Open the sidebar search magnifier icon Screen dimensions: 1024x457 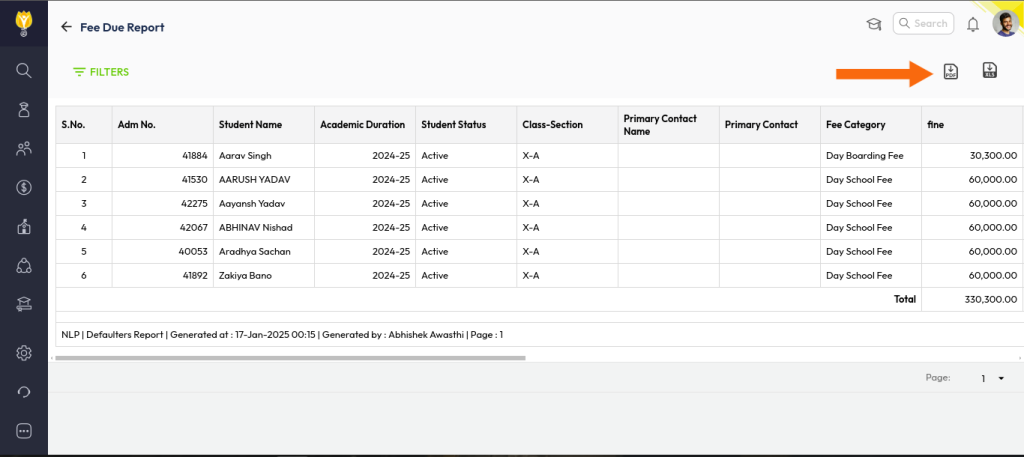[x=24, y=70]
